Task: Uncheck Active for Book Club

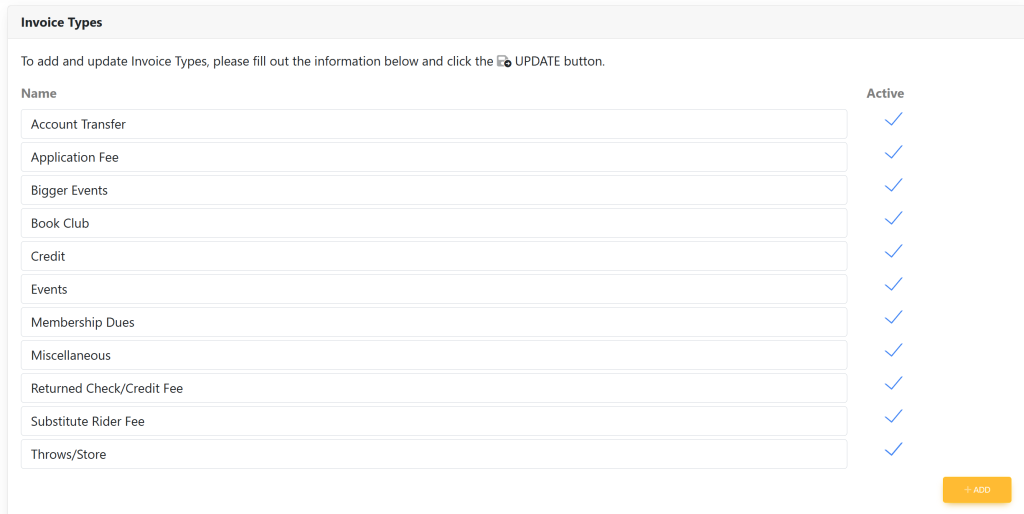Action: point(893,219)
